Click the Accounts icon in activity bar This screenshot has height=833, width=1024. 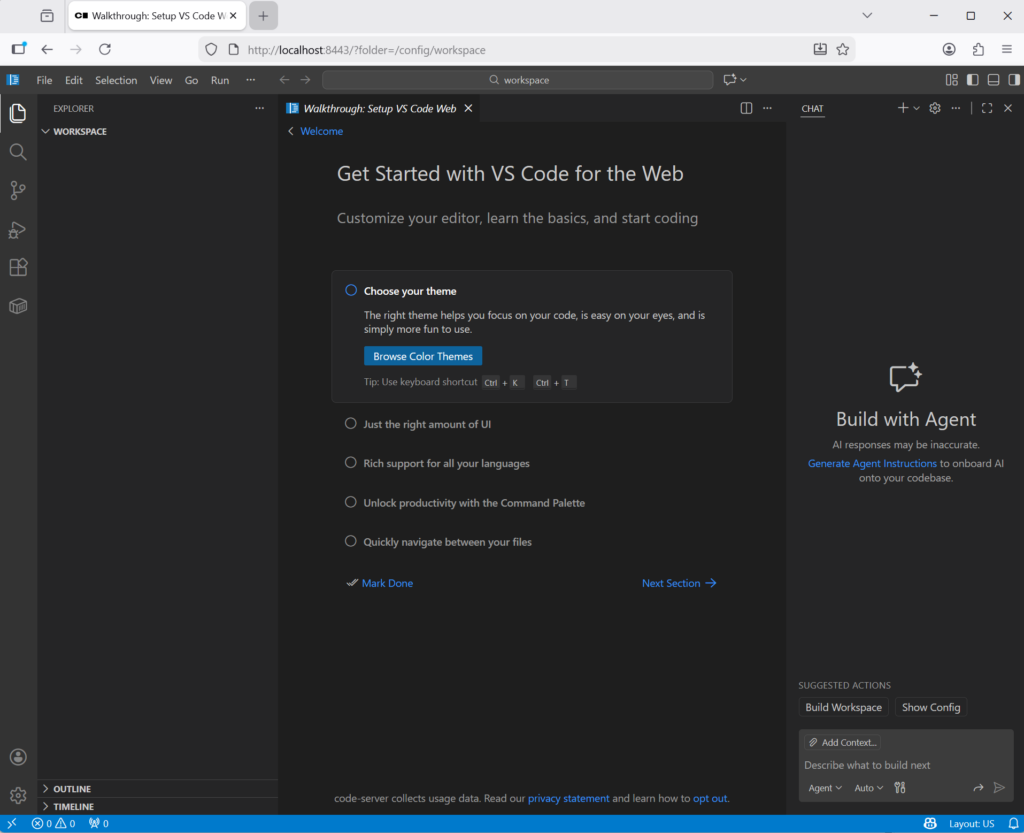18,757
